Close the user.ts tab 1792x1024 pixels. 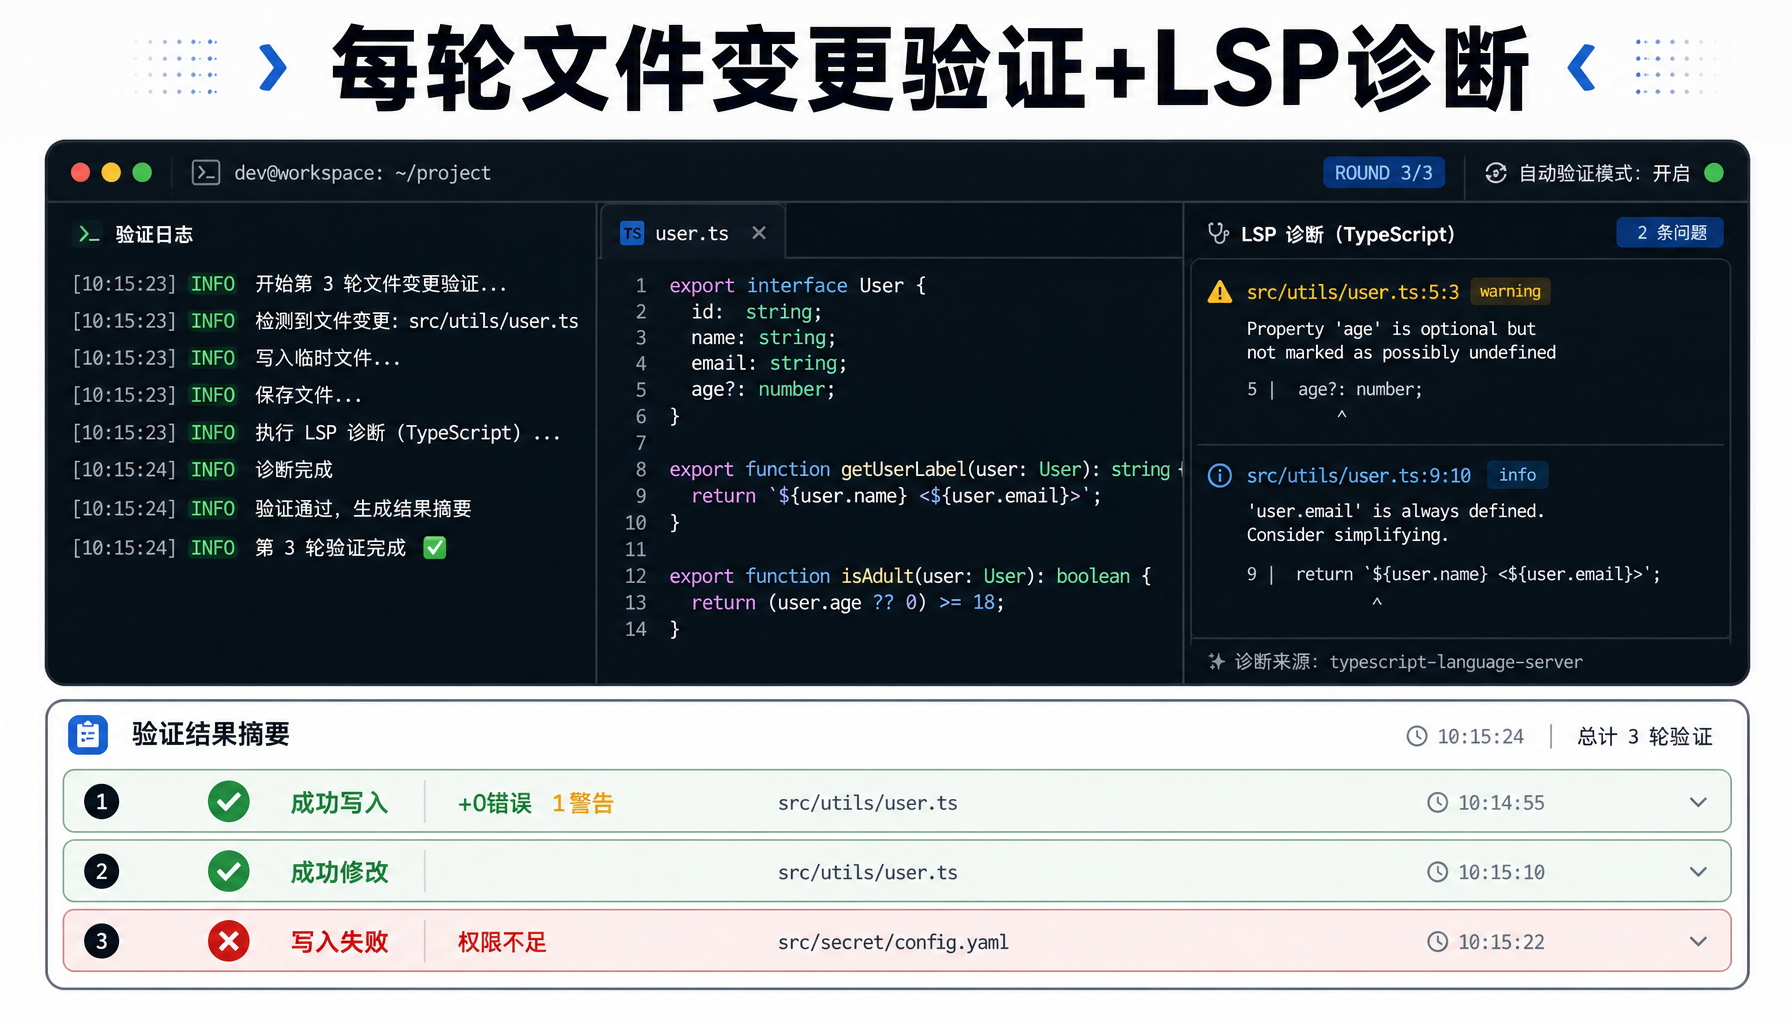coord(759,233)
